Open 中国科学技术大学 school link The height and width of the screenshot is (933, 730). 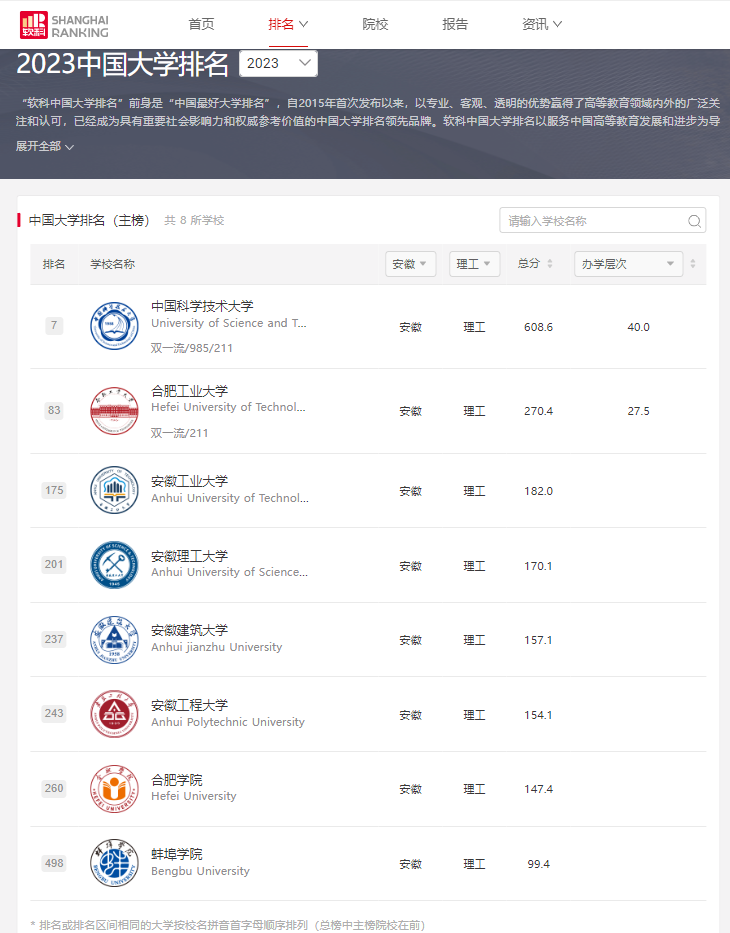tap(202, 306)
